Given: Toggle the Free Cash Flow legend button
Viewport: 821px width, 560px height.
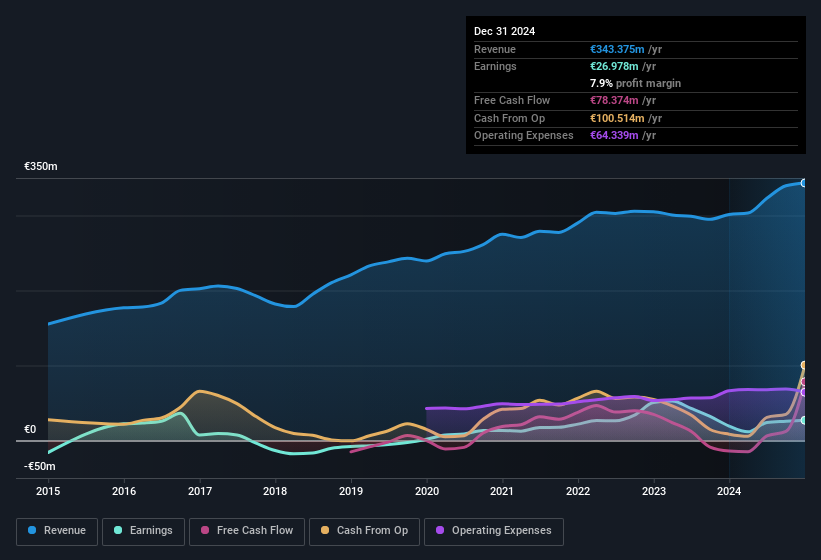Looking at the screenshot, I should [x=247, y=531].
